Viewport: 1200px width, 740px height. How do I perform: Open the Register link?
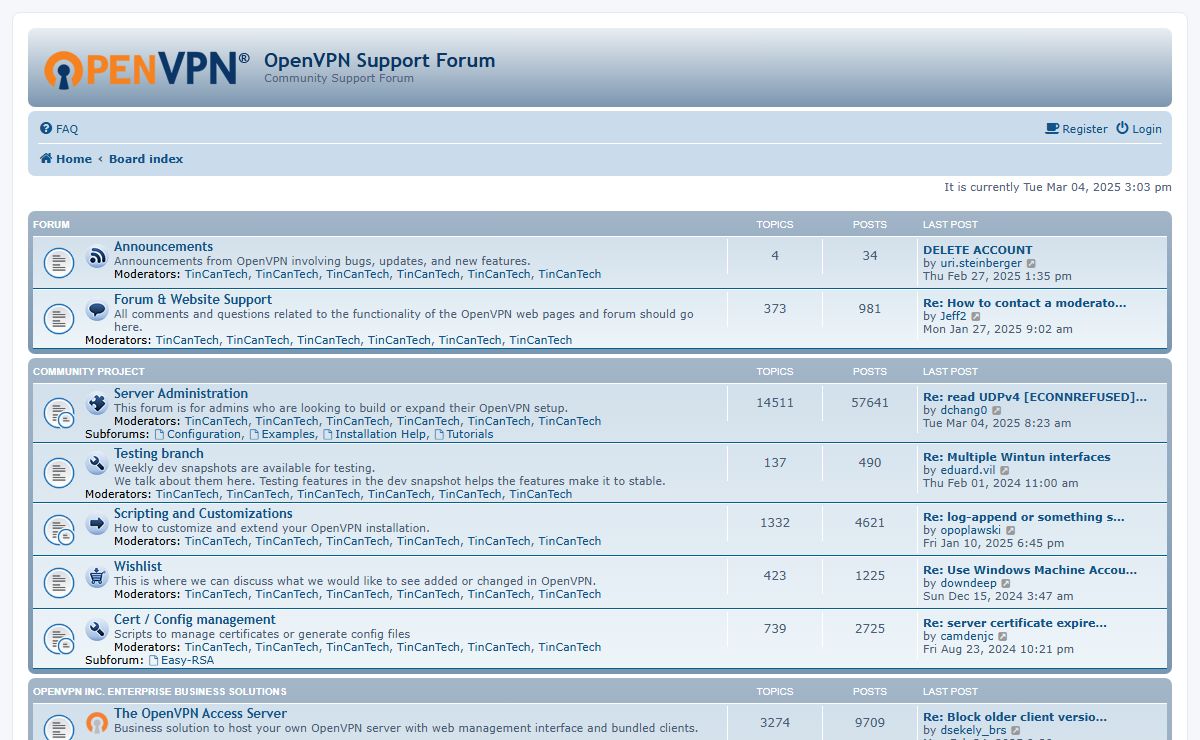[1077, 129]
